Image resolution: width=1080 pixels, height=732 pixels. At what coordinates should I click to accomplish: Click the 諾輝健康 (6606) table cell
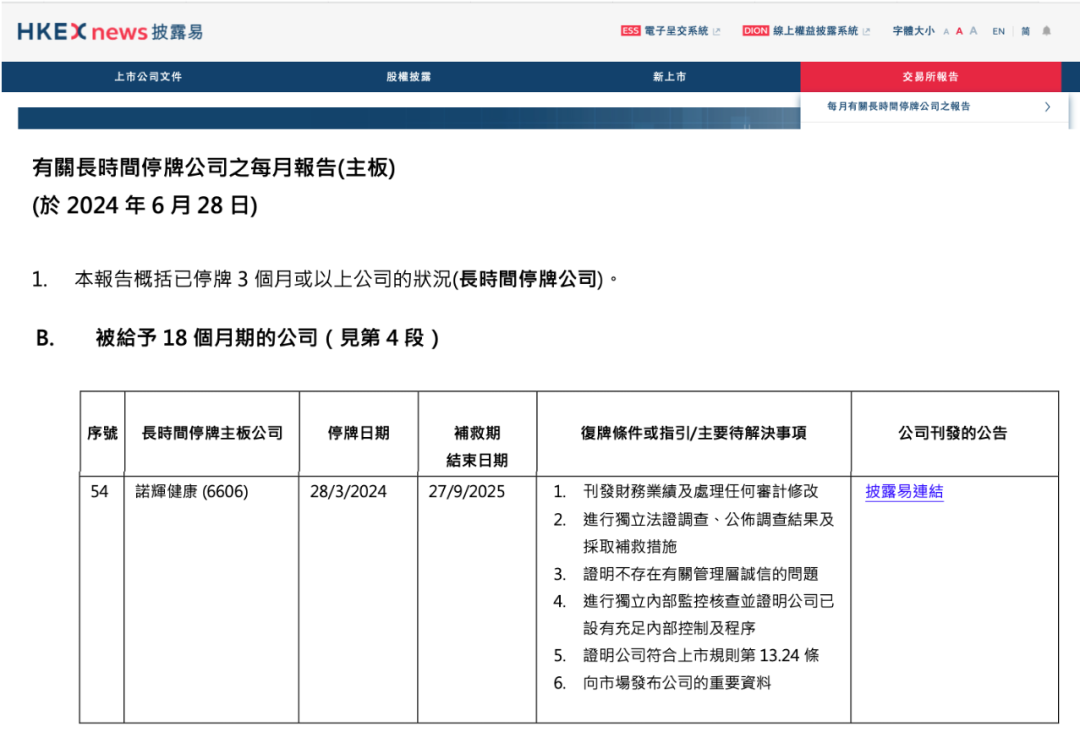coord(192,492)
